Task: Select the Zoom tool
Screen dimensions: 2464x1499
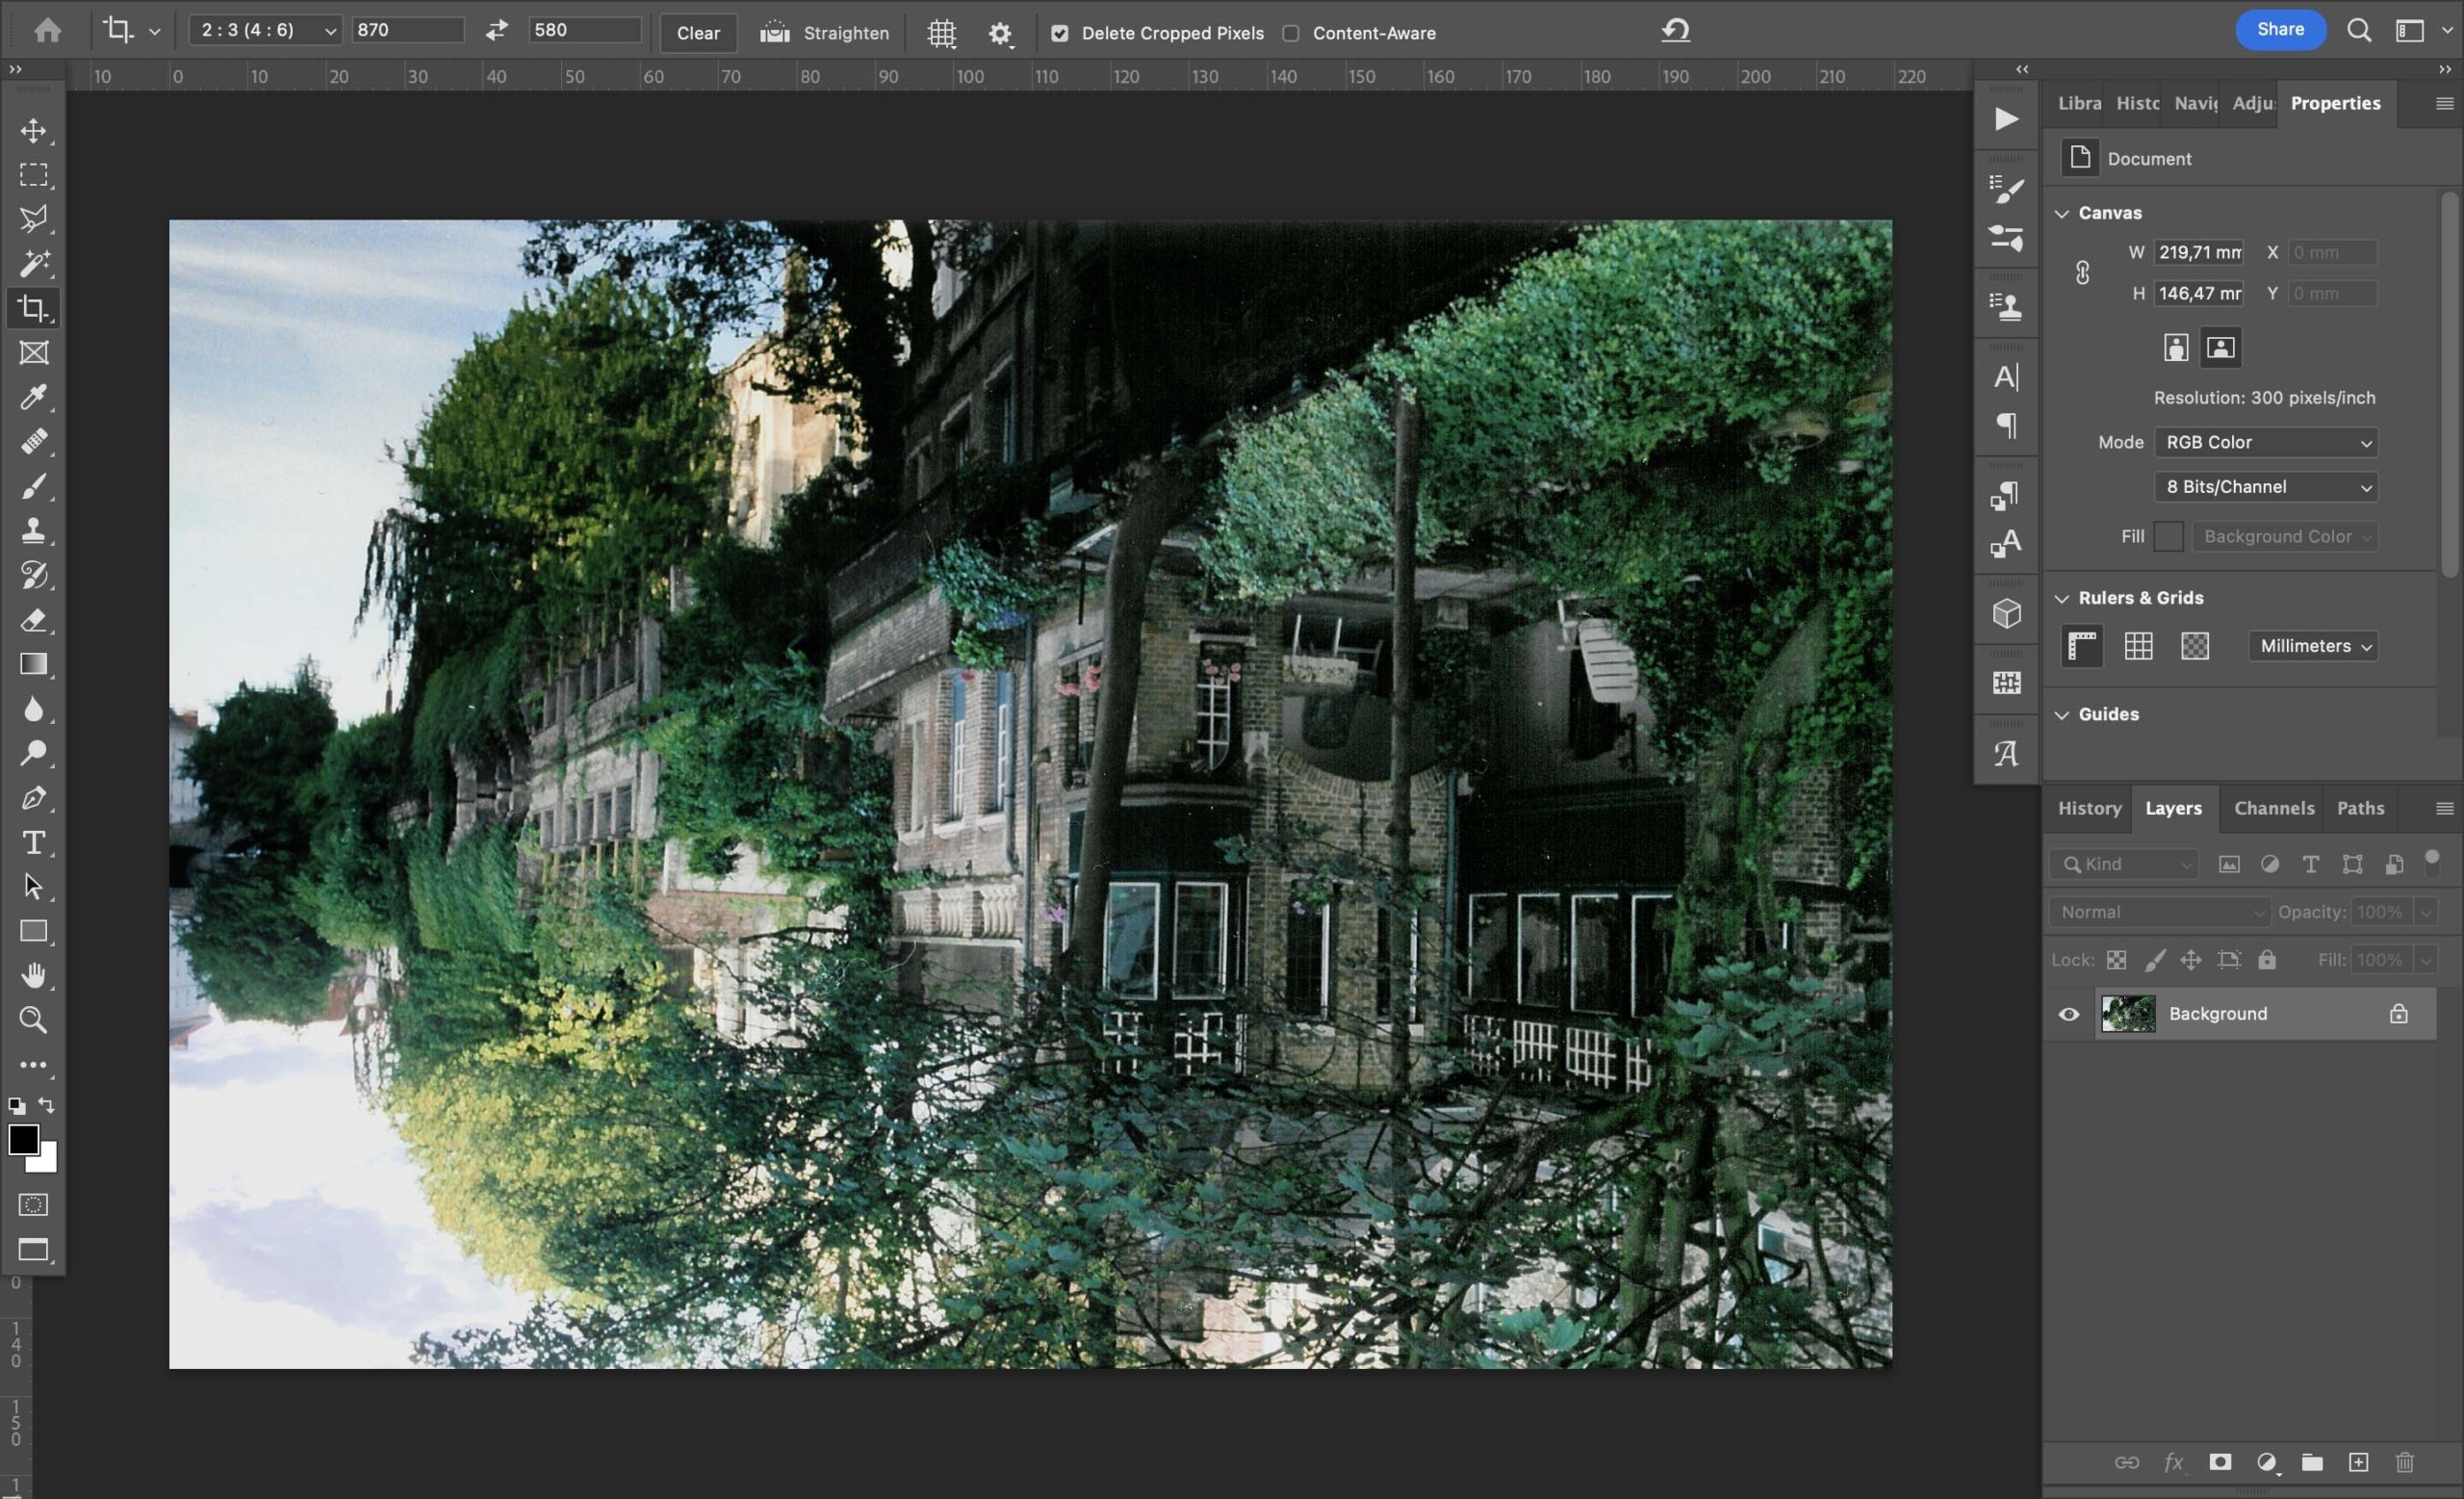Action: coord(35,1020)
